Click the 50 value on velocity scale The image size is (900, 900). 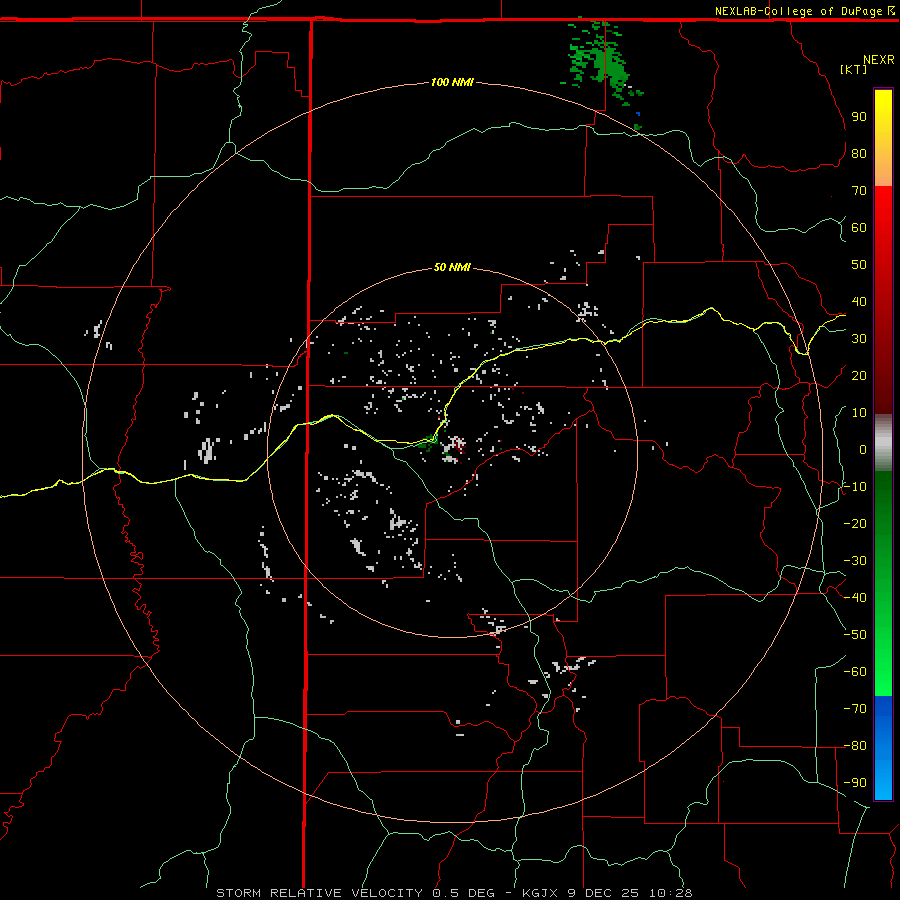point(859,265)
